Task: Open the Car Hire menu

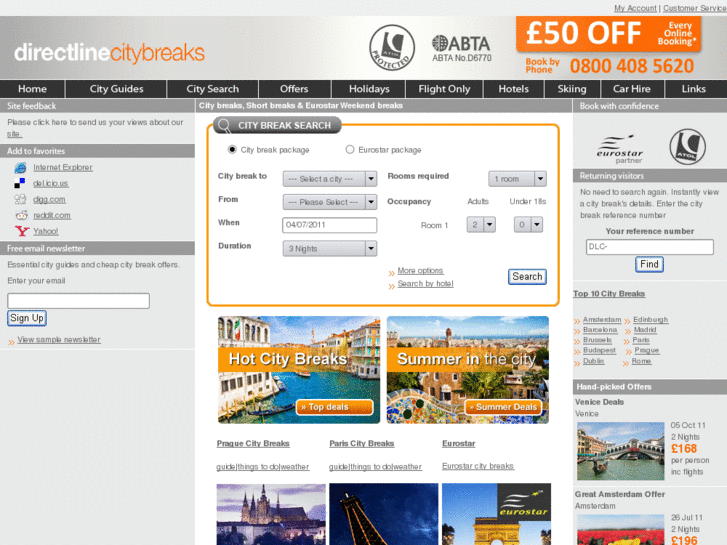Action: click(632, 89)
